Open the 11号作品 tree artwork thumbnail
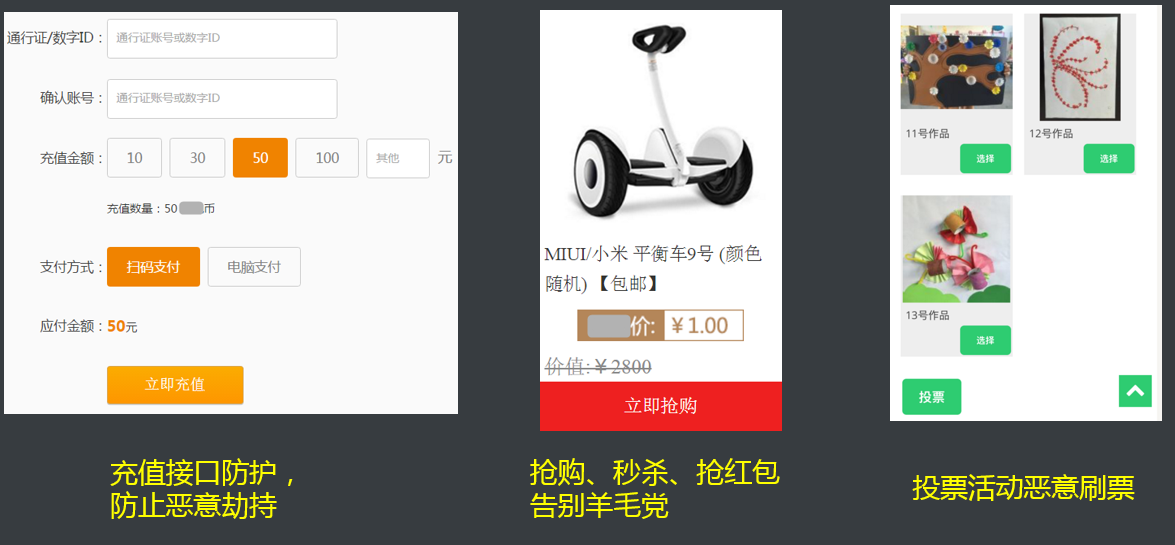The height and width of the screenshot is (545, 1175). pyautogui.click(x=956, y=67)
